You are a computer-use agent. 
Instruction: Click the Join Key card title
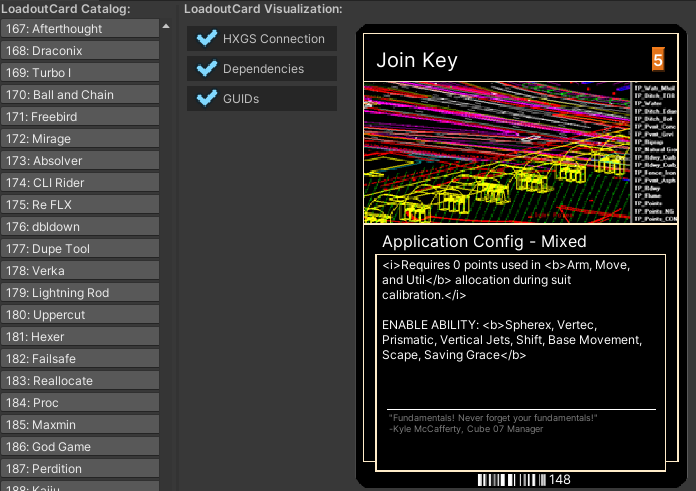tap(417, 61)
